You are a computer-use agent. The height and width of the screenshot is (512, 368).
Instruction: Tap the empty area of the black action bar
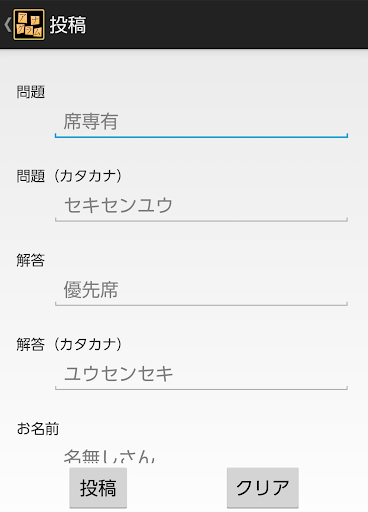[x=227, y=25]
